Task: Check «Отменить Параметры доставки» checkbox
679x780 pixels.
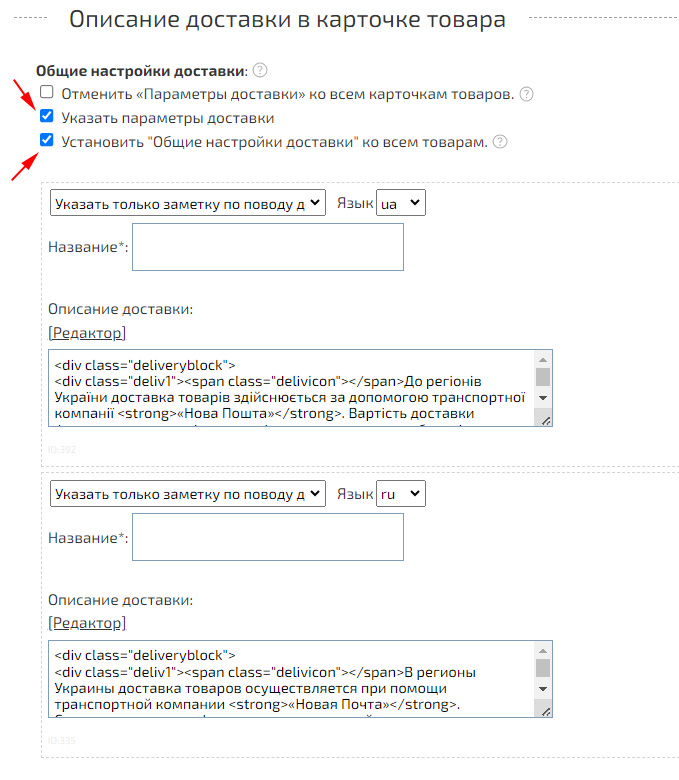Action: 47,93
